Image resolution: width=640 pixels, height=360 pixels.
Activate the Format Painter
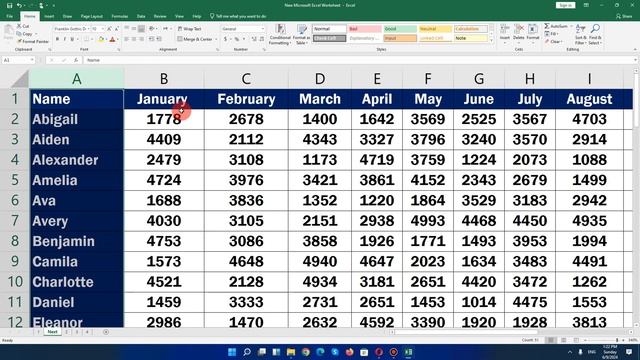[33, 41]
